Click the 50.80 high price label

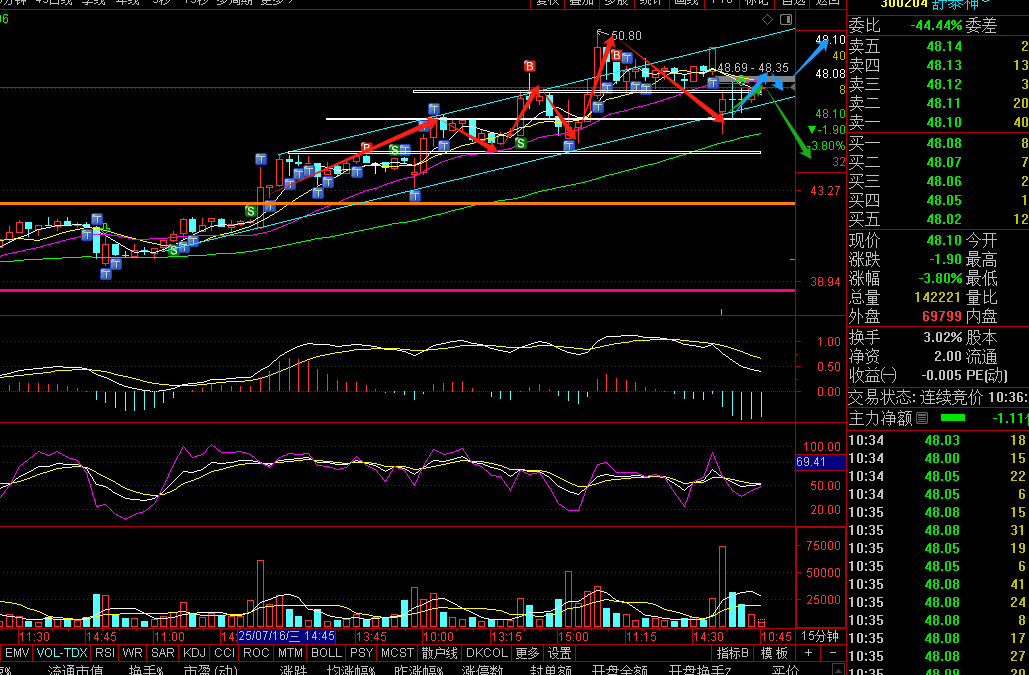[x=627, y=35]
